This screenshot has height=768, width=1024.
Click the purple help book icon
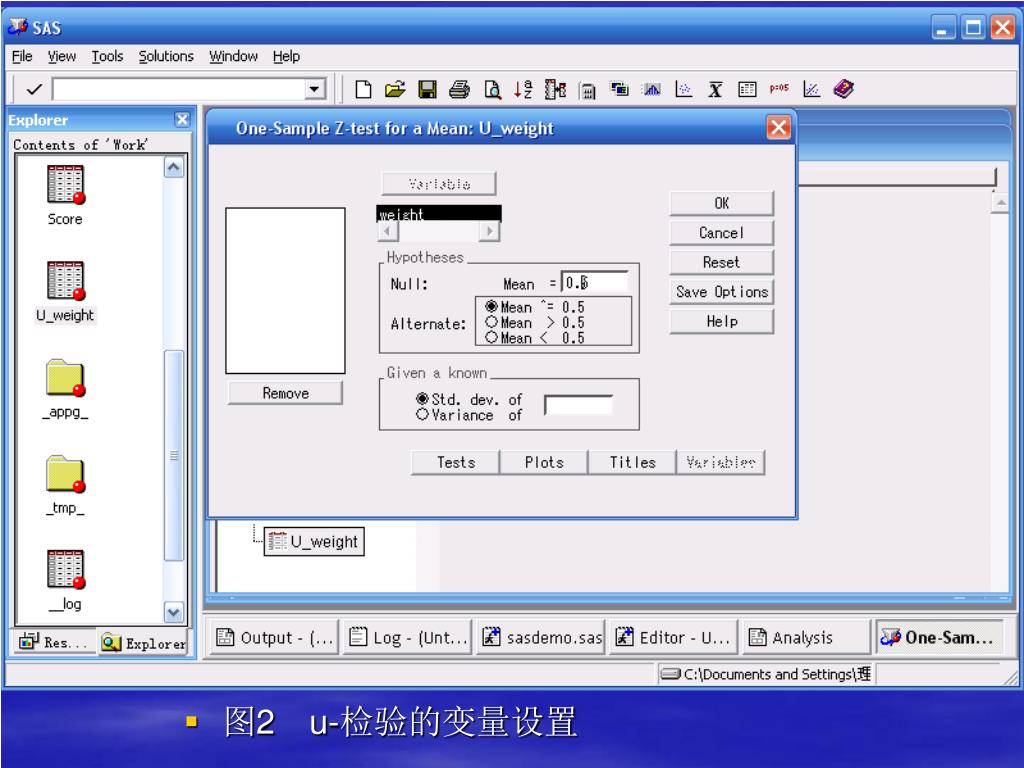[x=843, y=88]
